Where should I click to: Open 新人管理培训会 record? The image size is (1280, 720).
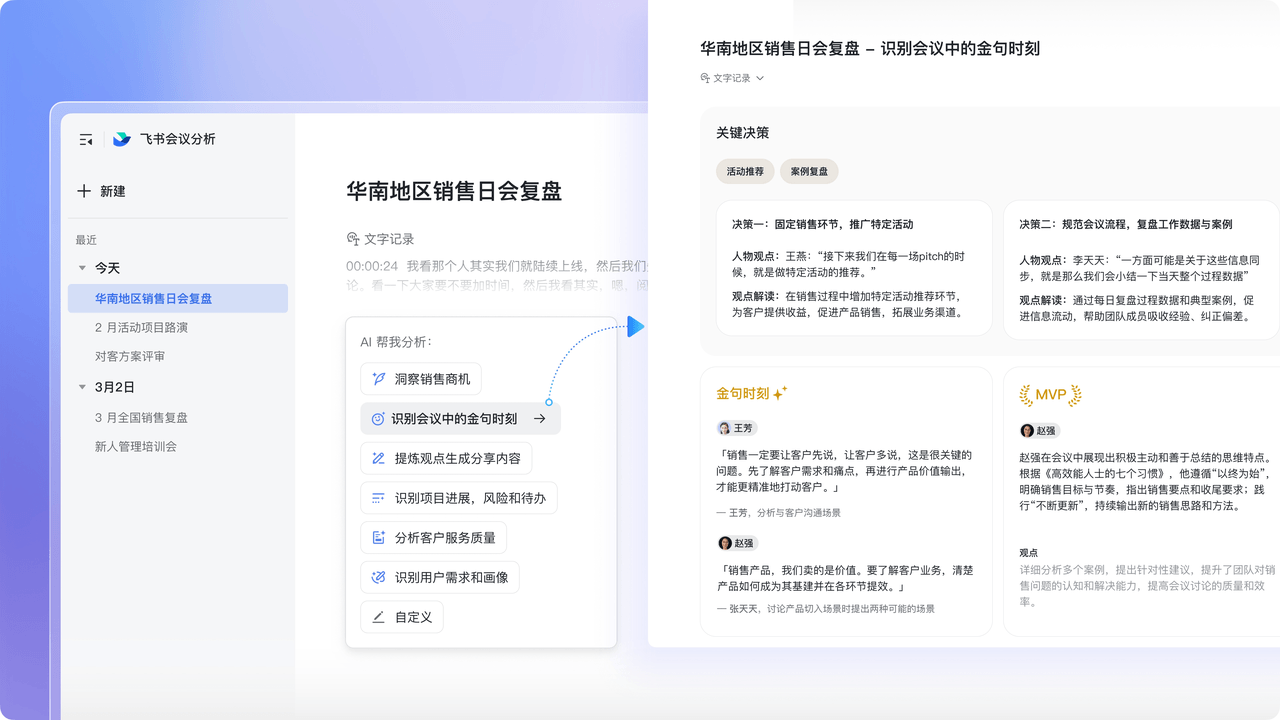(135, 446)
